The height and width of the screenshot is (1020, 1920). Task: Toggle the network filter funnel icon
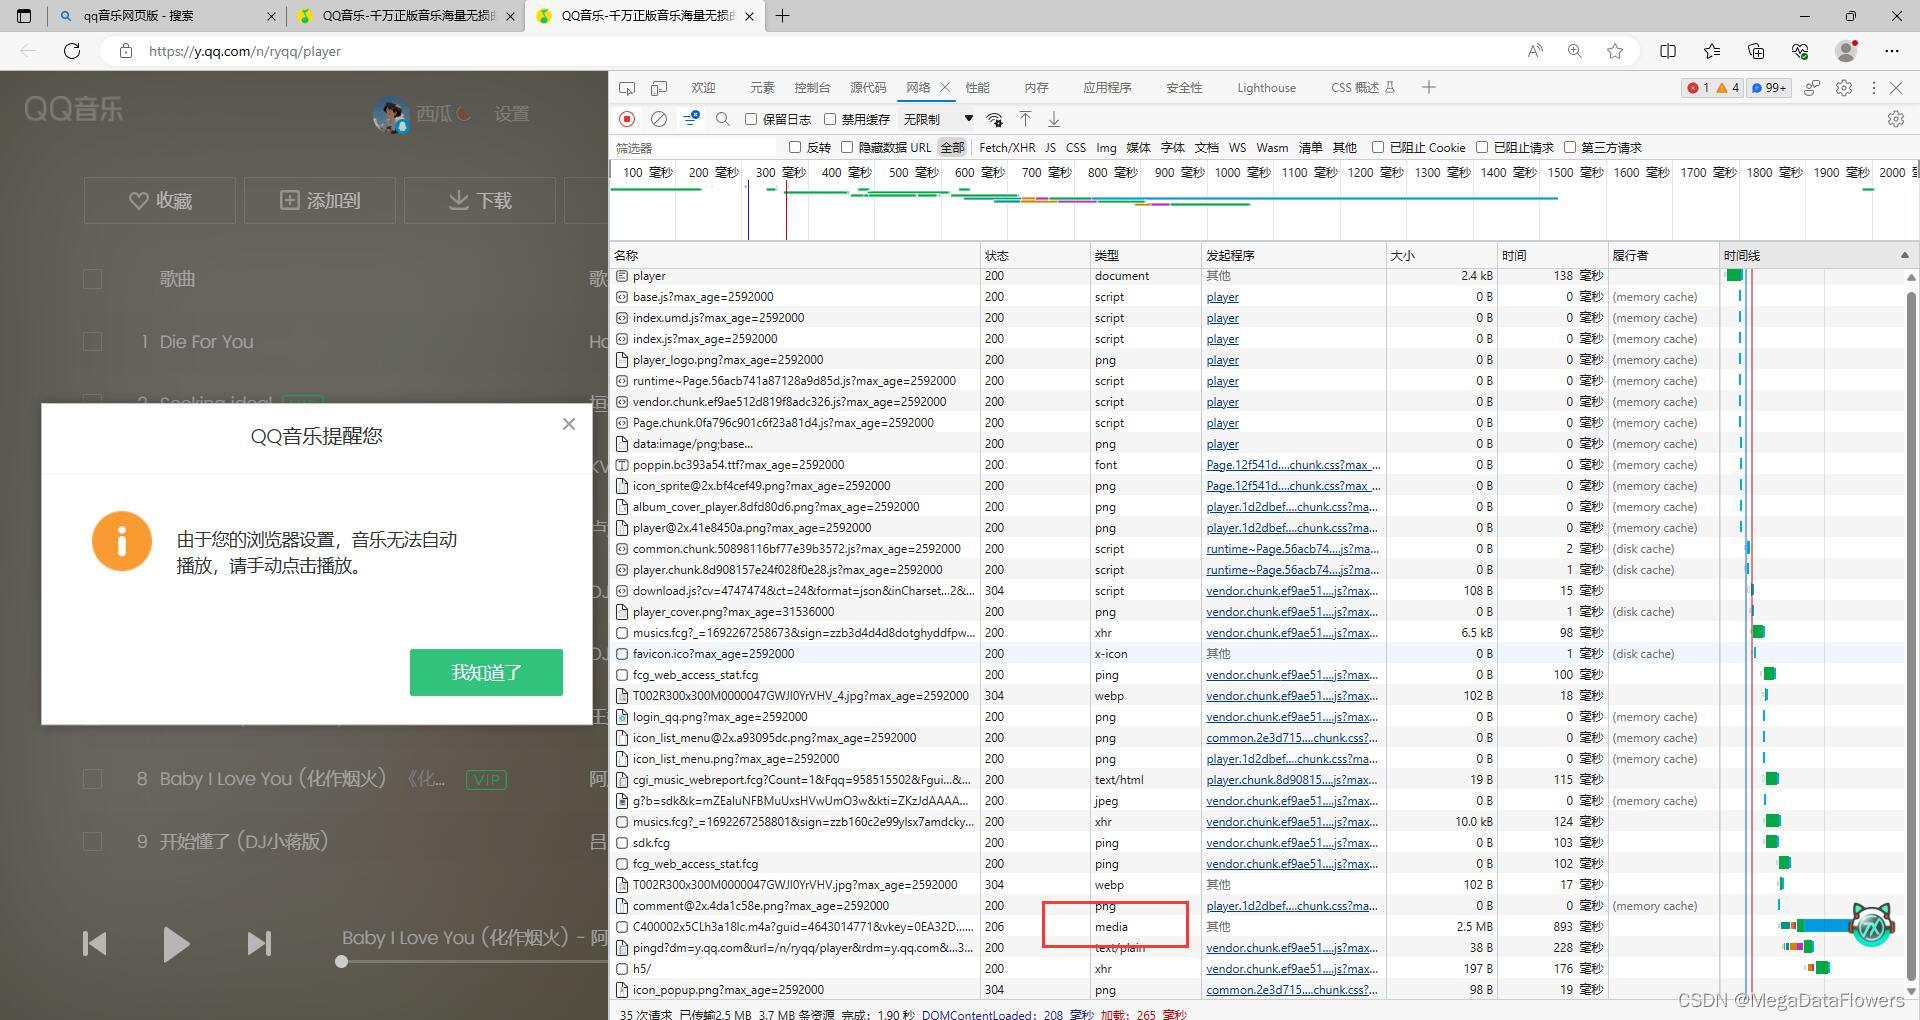(x=691, y=119)
